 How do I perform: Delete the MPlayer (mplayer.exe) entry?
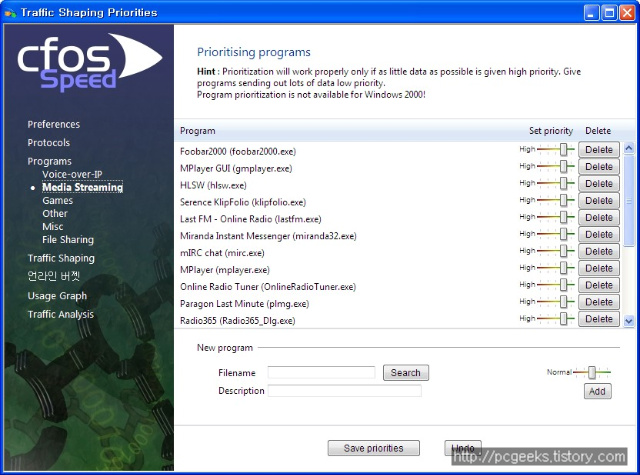[x=599, y=269]
